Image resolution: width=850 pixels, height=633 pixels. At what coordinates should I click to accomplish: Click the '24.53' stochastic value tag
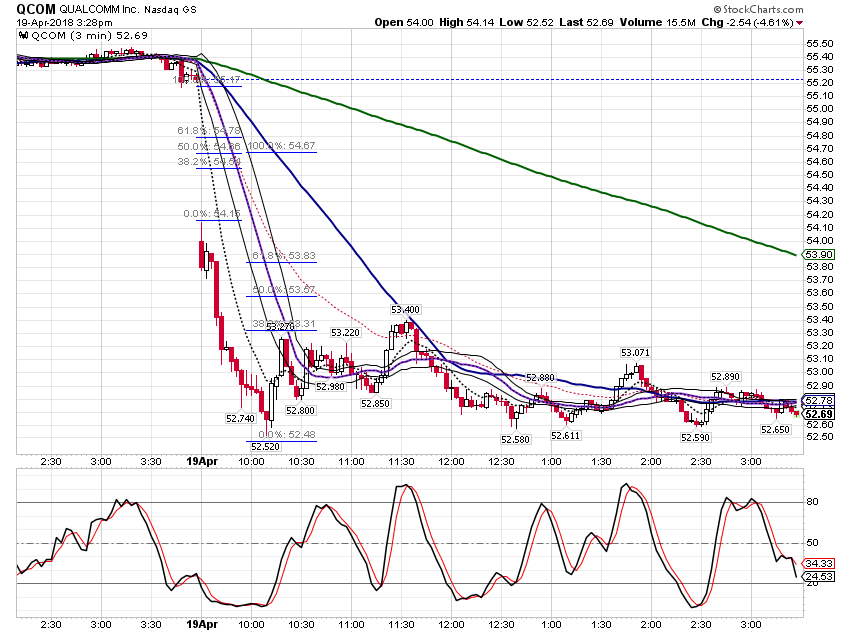[x=819, y=576]
